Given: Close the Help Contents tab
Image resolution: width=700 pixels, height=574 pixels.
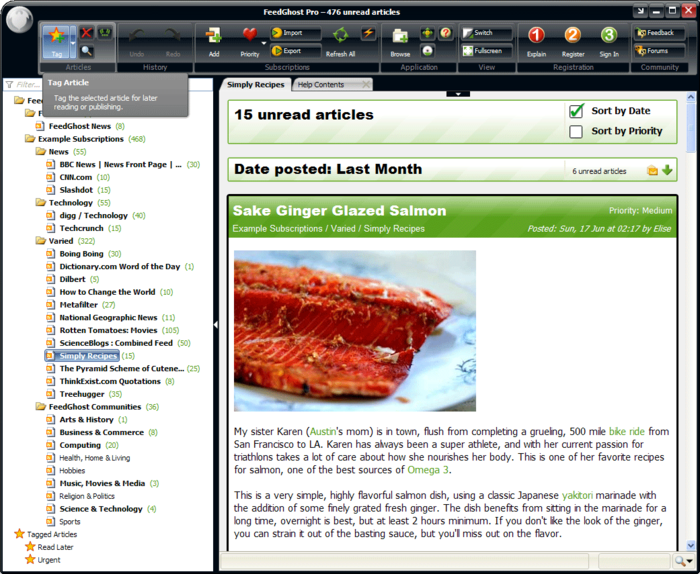Looking at the screenshot, I should 366,84.
